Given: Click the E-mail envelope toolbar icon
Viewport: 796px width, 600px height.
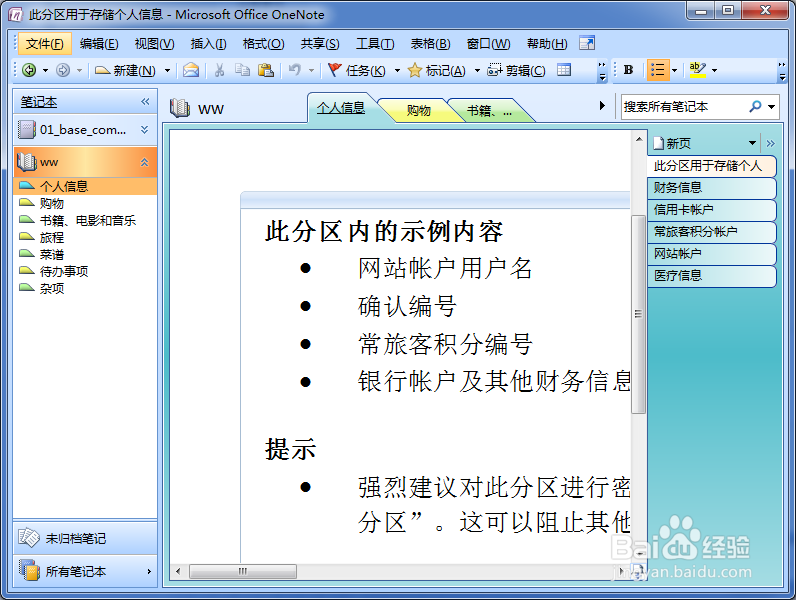Looking at the screenshot, I should (191, 70).
